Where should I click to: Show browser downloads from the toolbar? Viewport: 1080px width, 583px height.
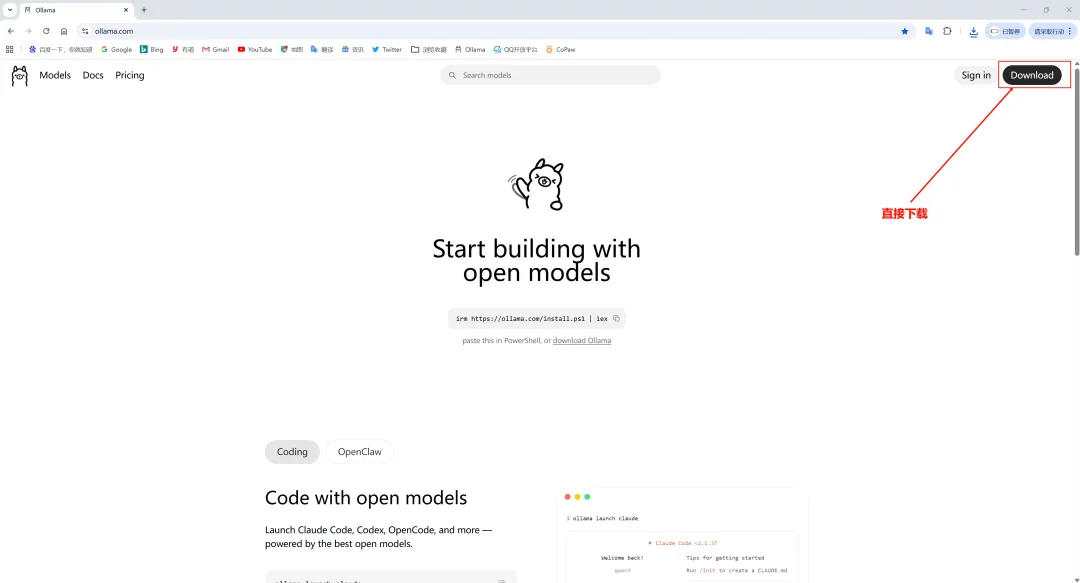973,32
